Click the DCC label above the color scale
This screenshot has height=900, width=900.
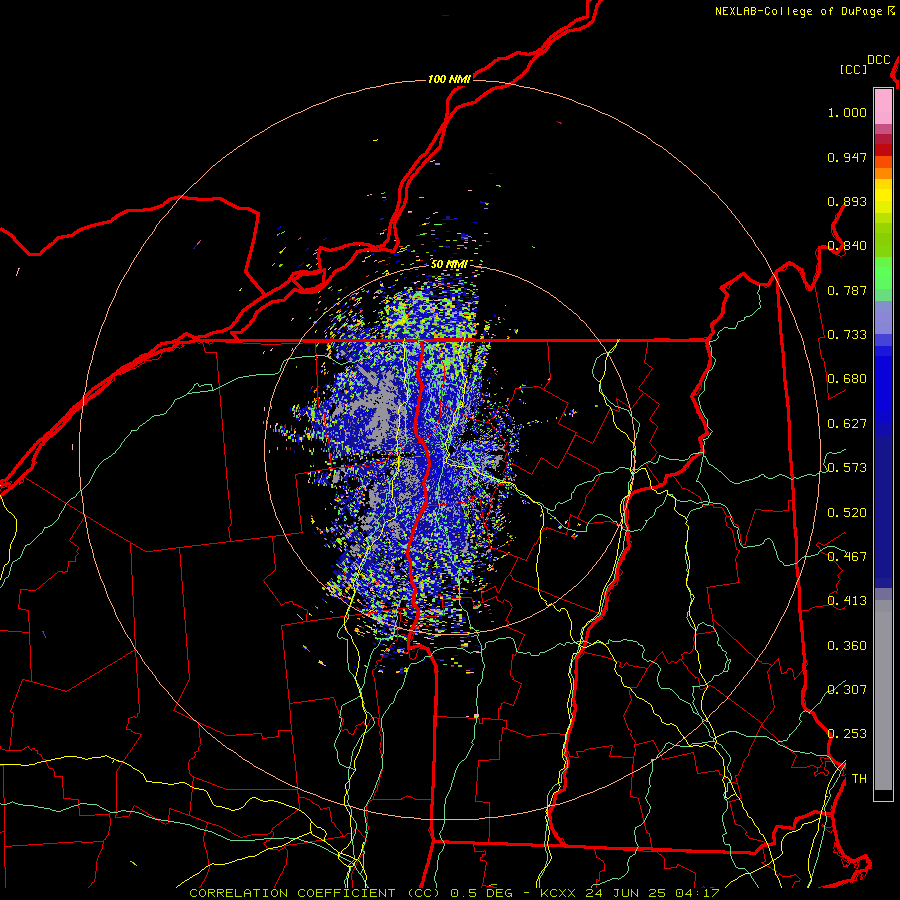[879, 60]
